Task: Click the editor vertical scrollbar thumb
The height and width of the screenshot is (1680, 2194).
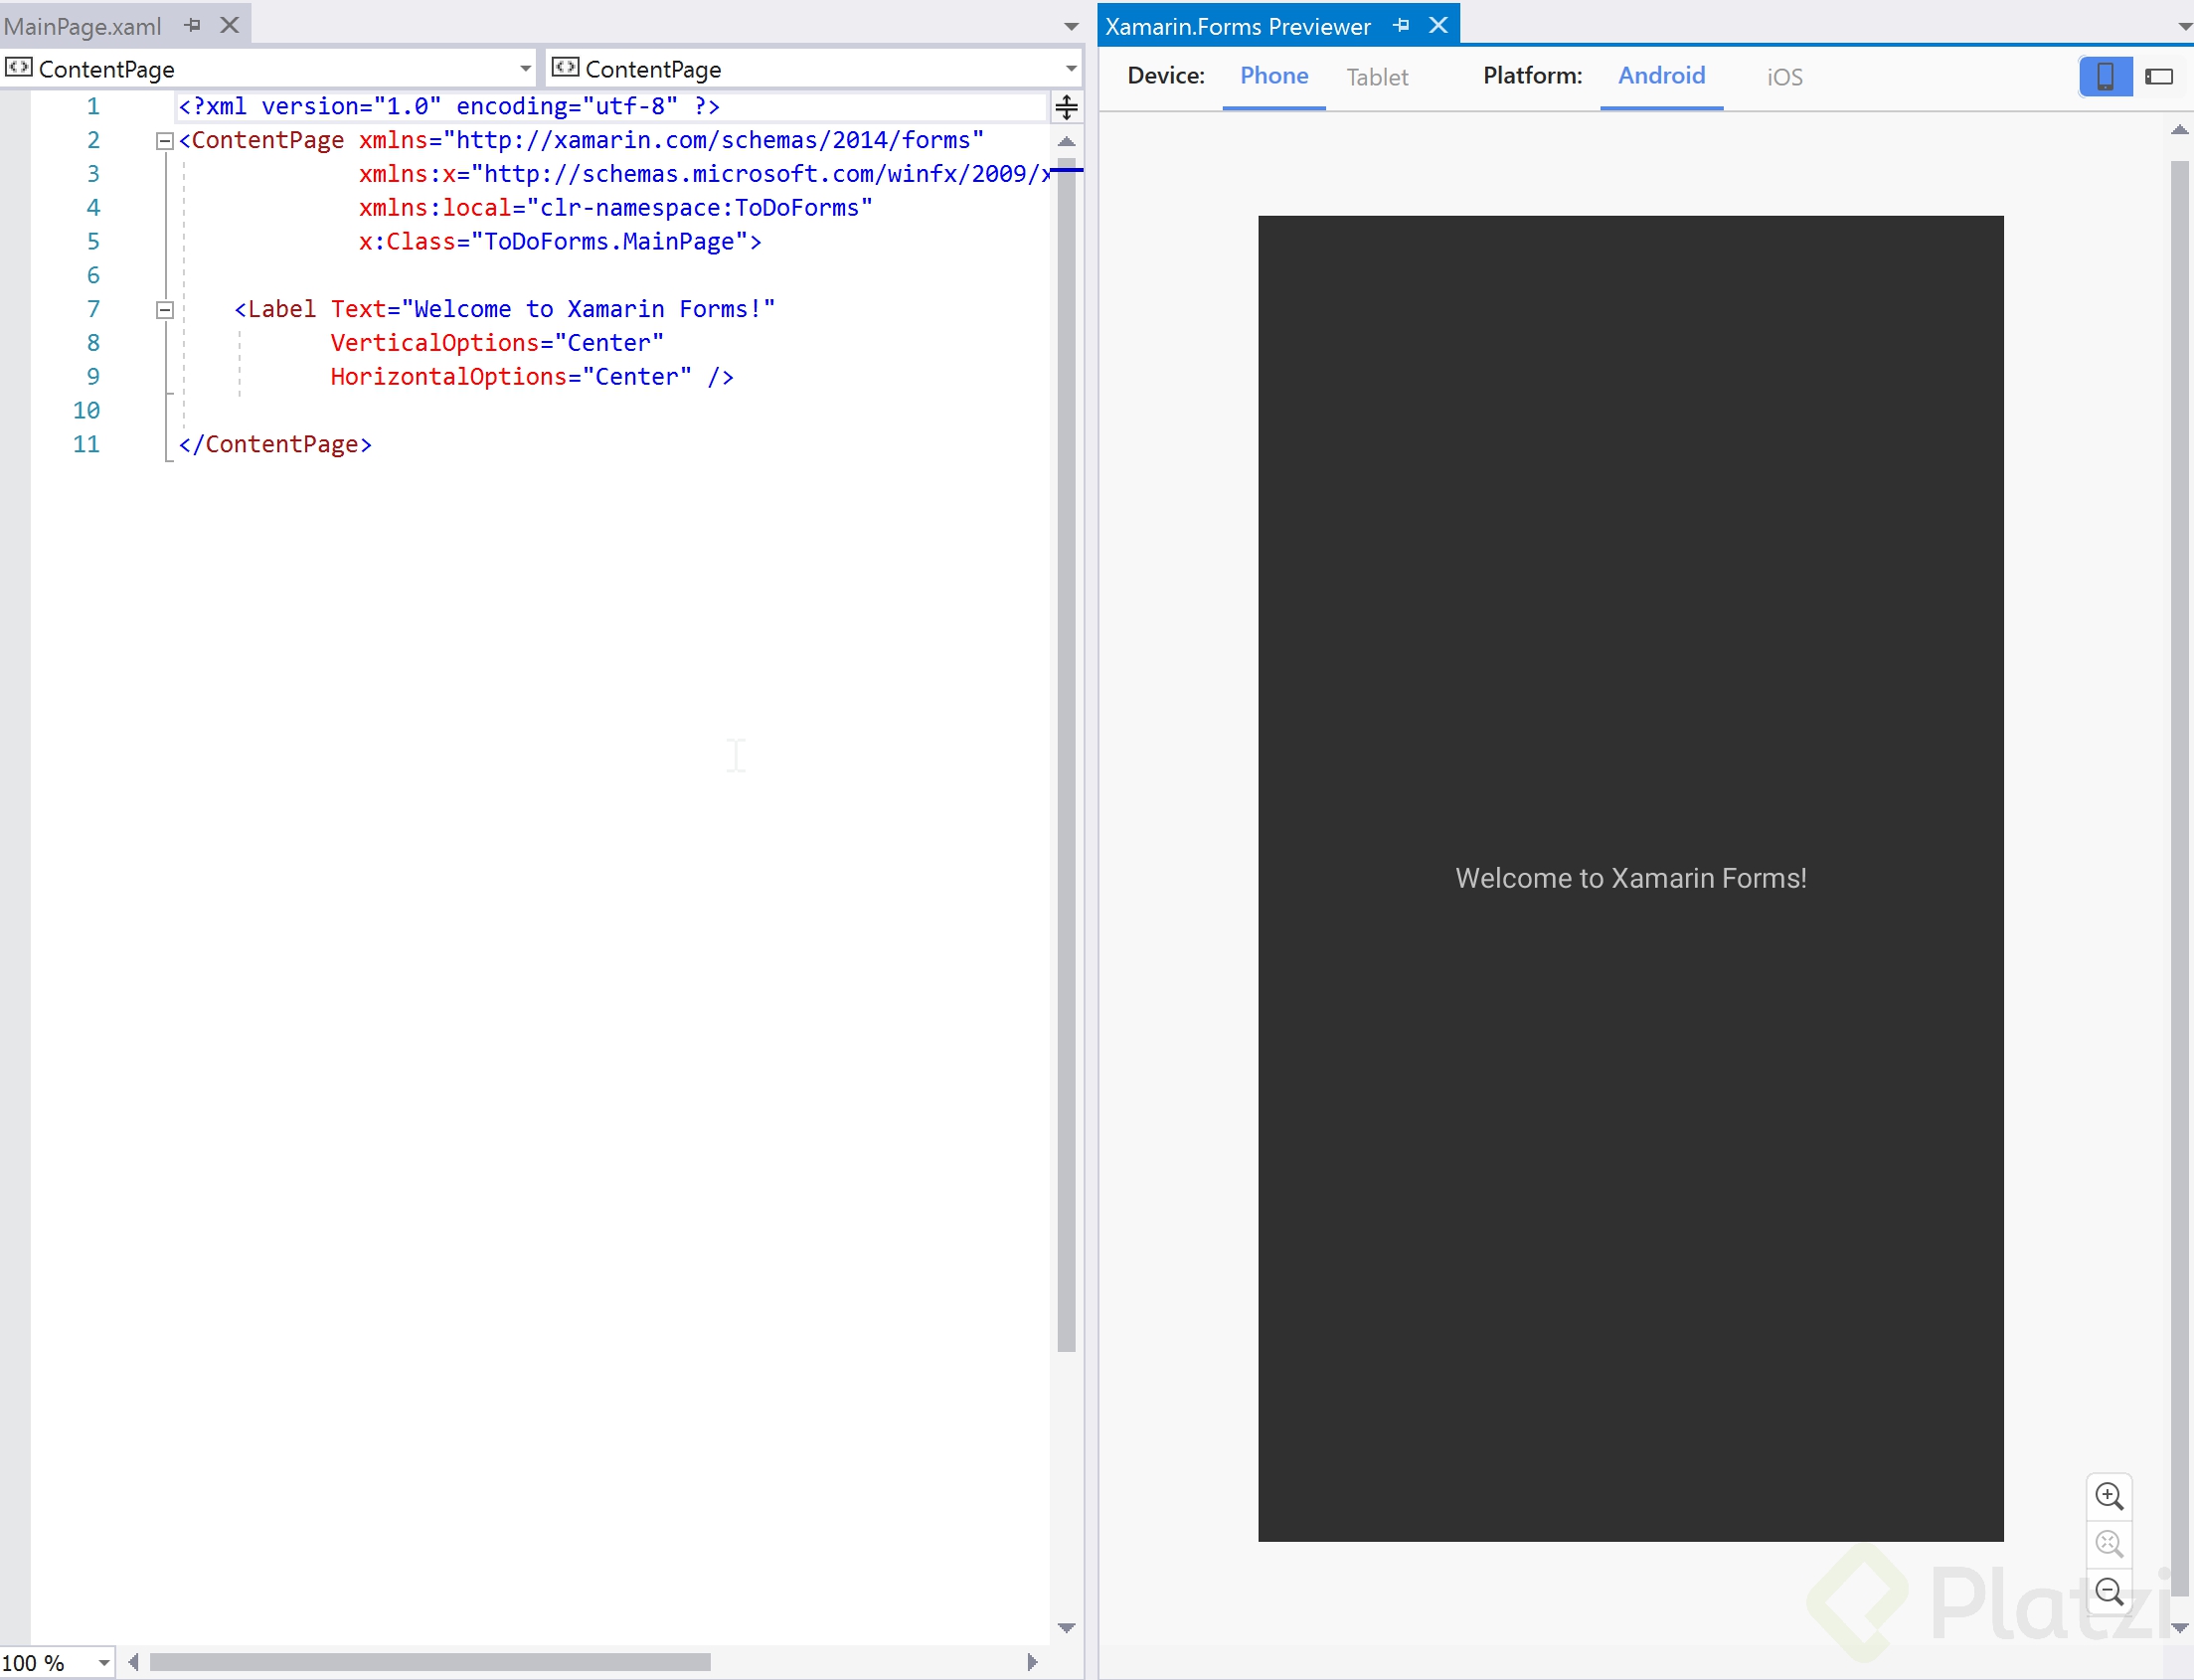Action: click(1067, 755)
